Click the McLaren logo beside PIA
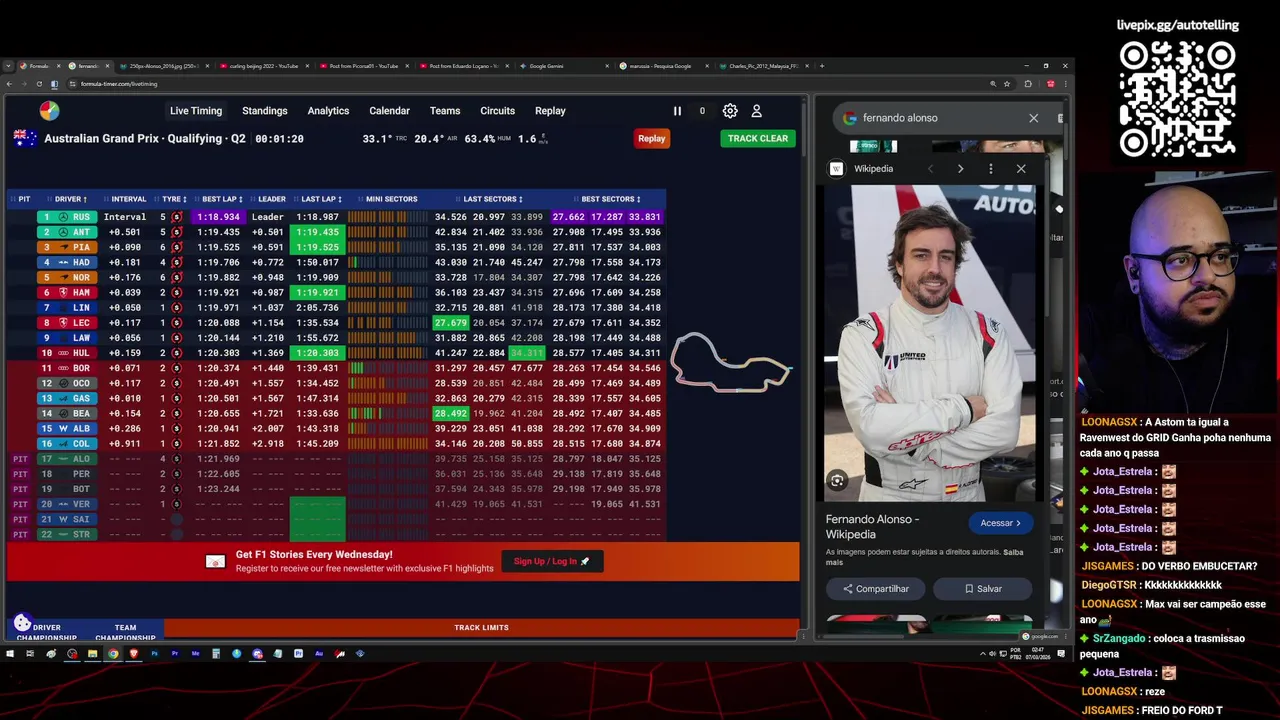The height and width of the screenshot is (720, 1280). (63, 247)
